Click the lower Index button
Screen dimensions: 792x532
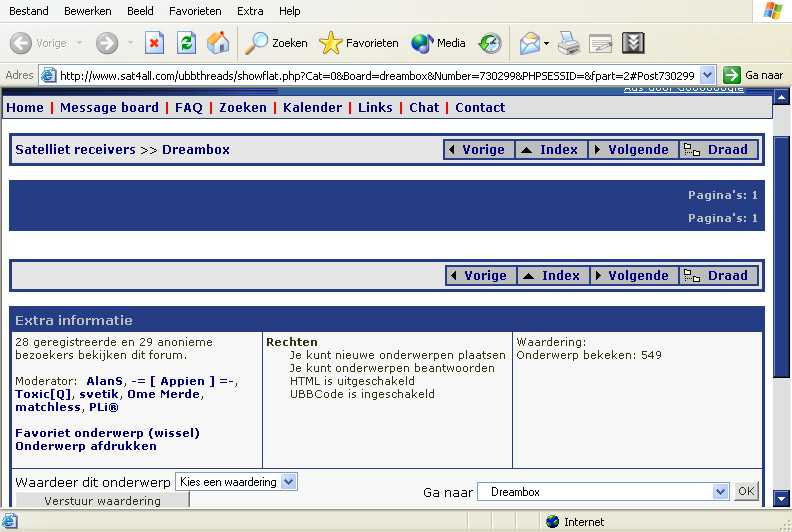[x=553, y=275]
